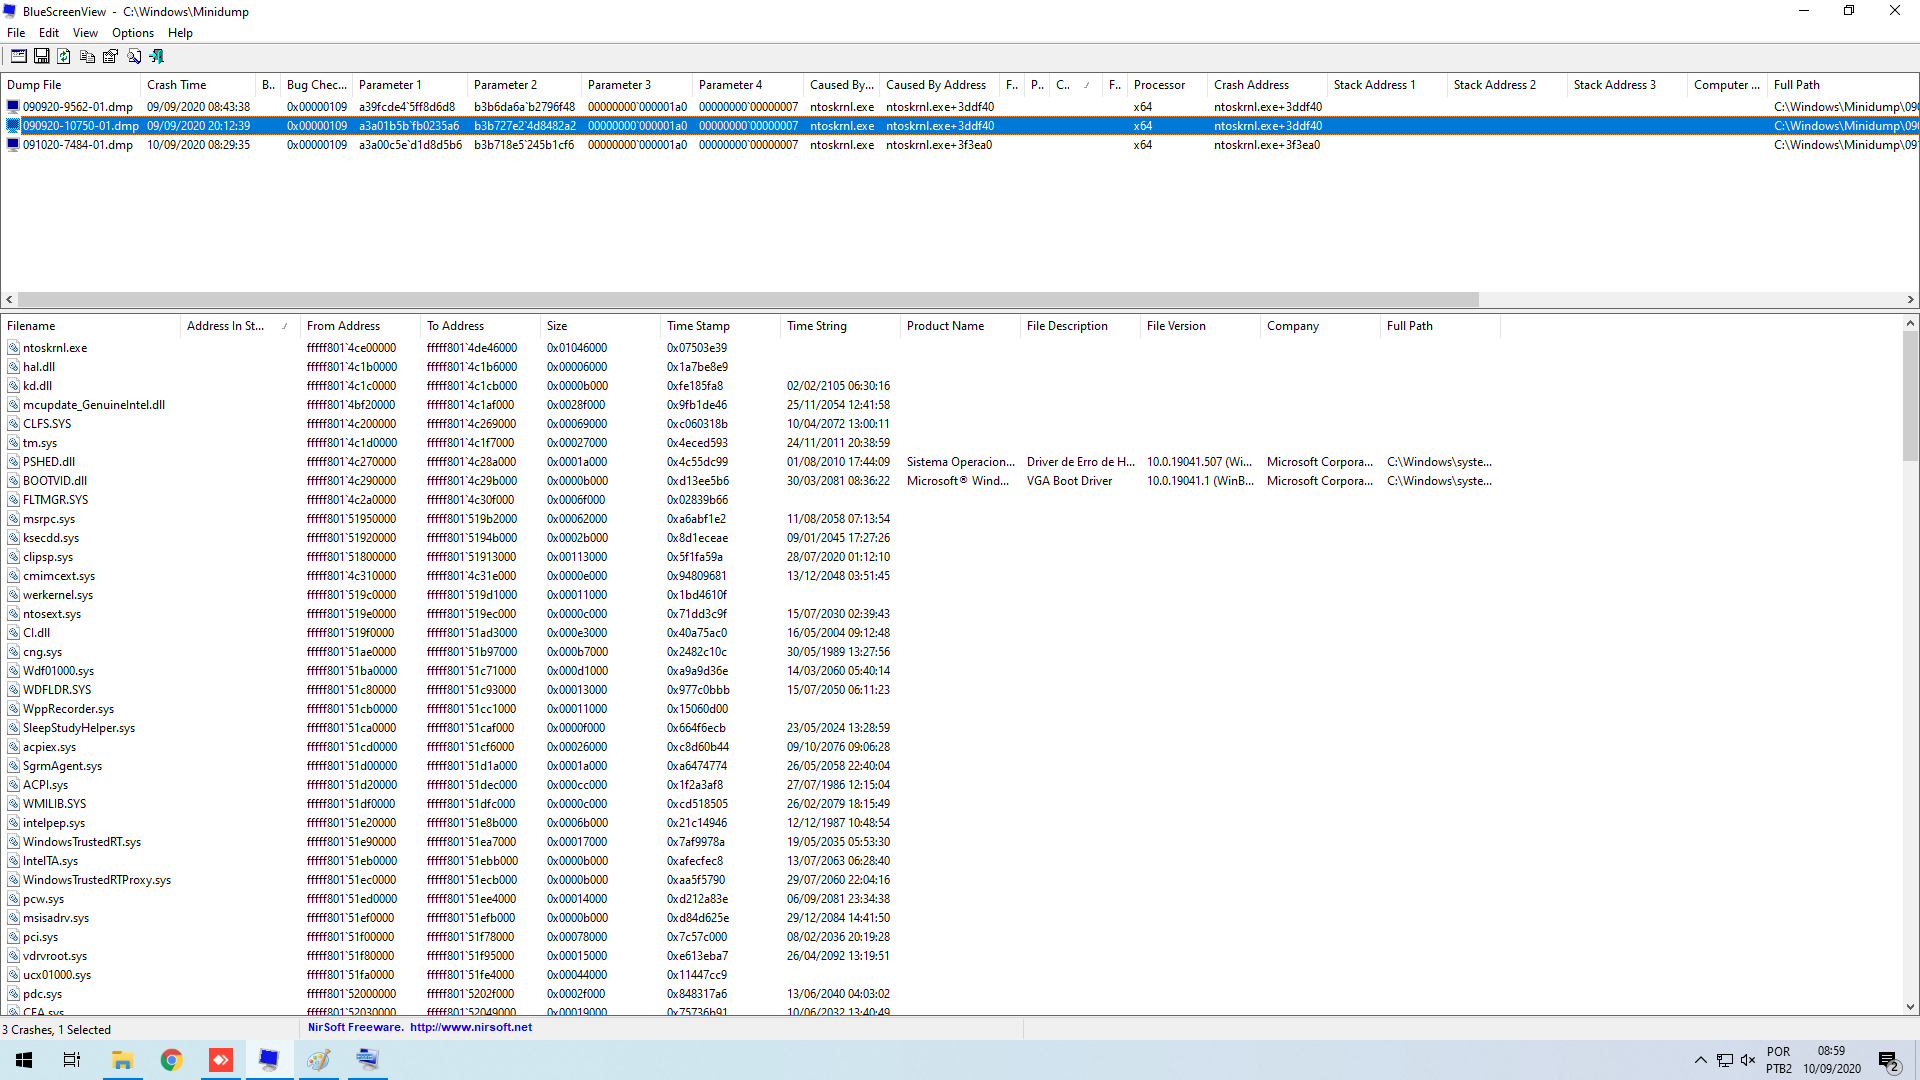Click the upper pane left scroll arrow
This screenshot has width=1920, height=1080.
(9, 299)
